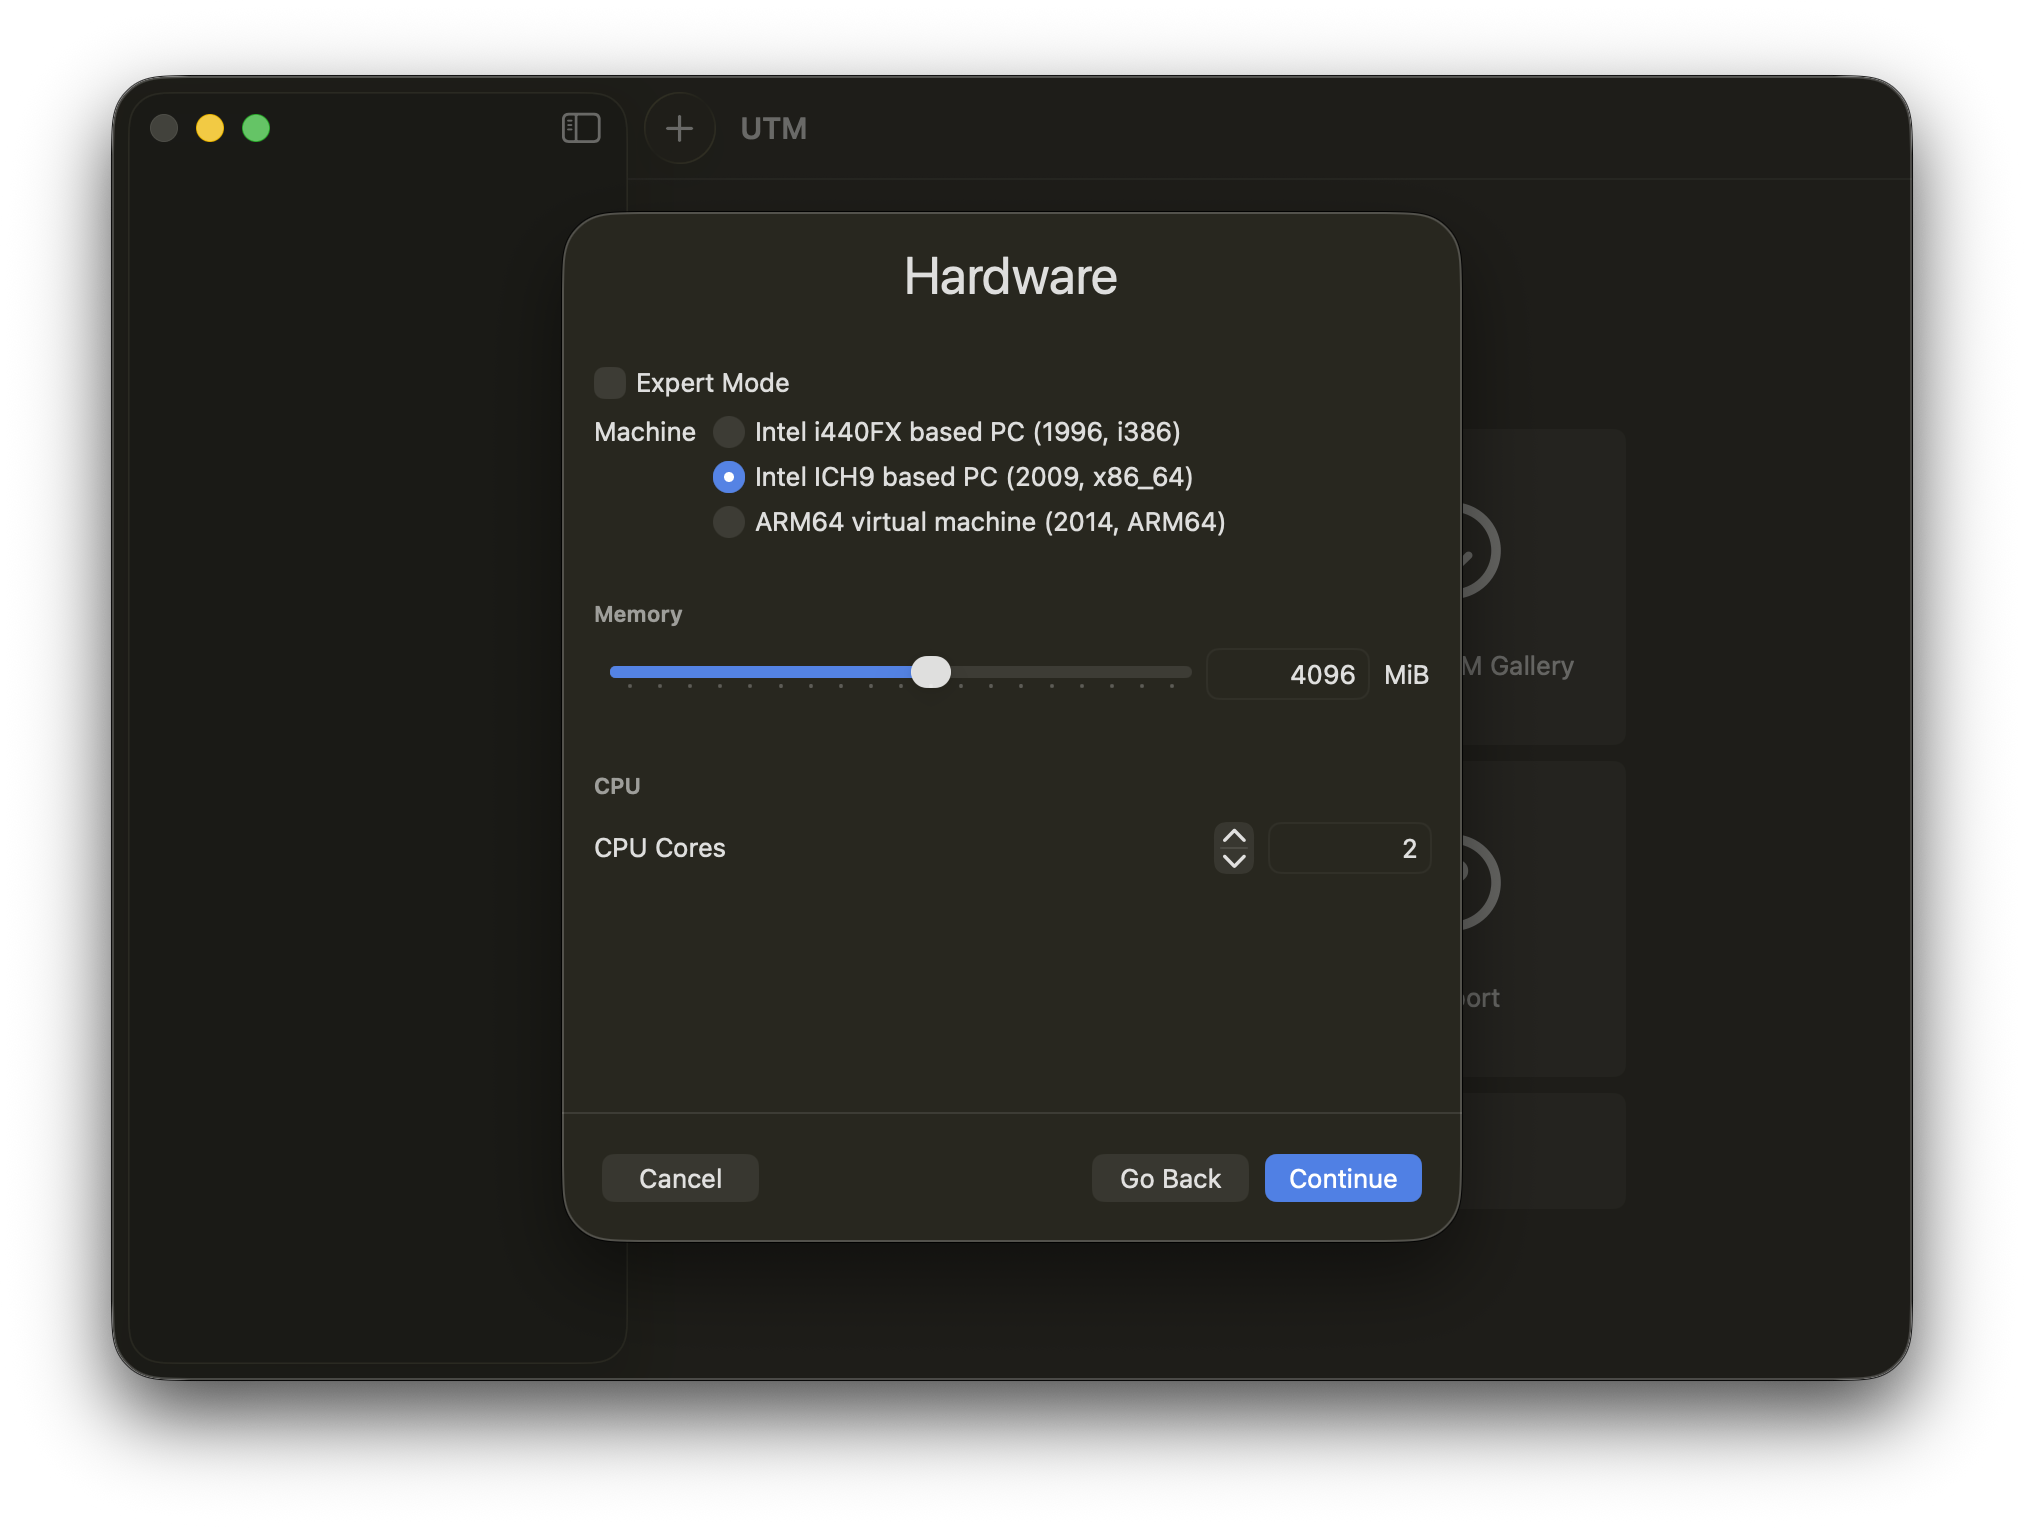Open the UTM Gallery download icon
The height and width of the screenshot is (1528, 2024).
[x=1470, y=550]
